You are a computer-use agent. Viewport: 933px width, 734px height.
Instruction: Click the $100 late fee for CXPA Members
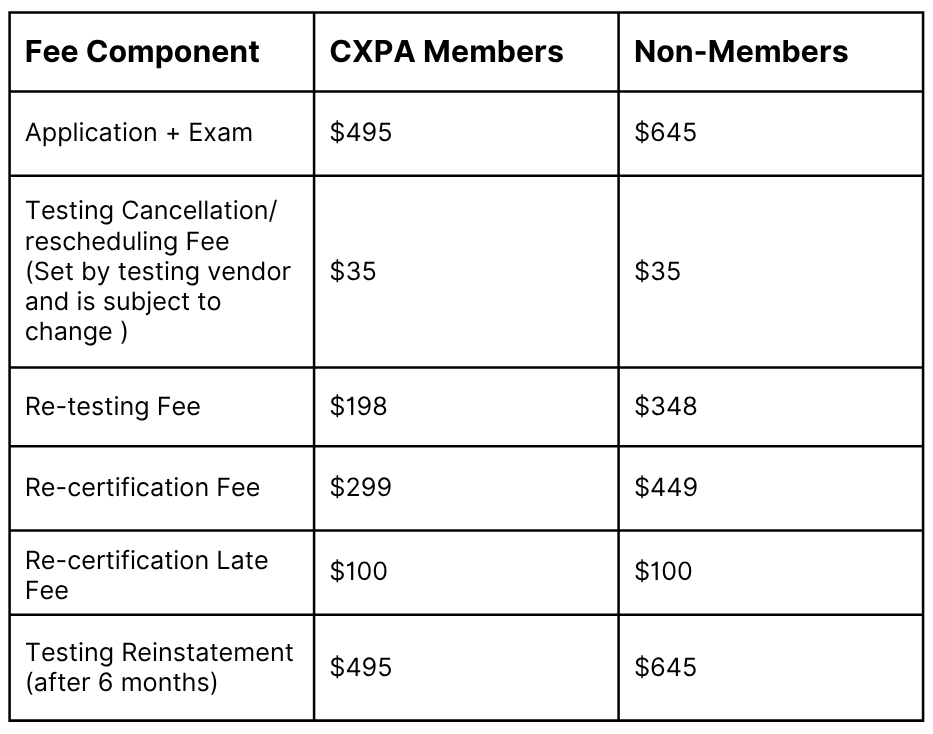point(358,571)
